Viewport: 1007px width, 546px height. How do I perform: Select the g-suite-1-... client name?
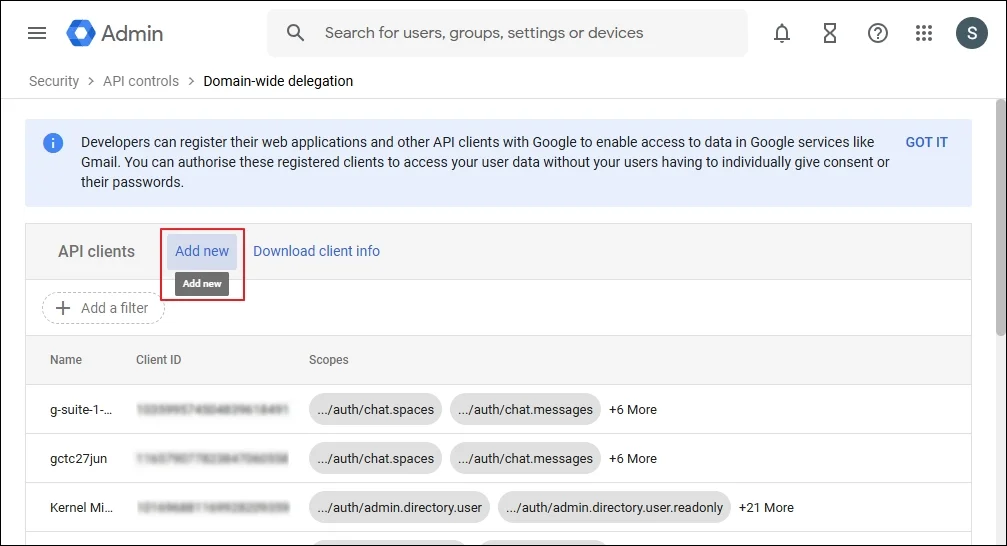81,409
